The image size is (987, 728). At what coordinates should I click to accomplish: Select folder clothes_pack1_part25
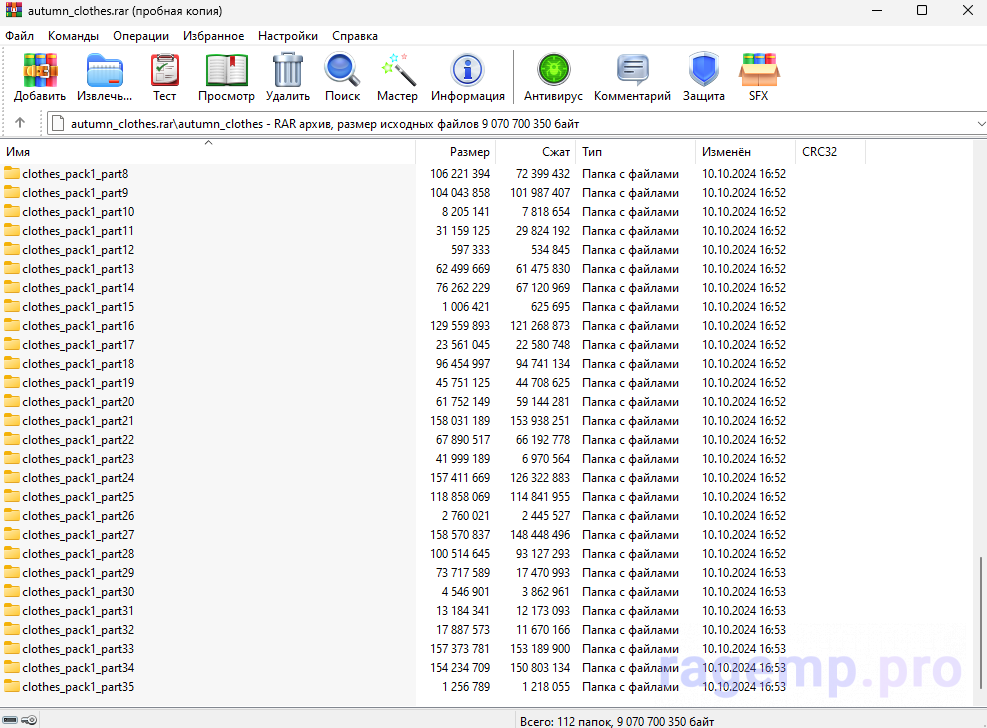click(78, 496)
